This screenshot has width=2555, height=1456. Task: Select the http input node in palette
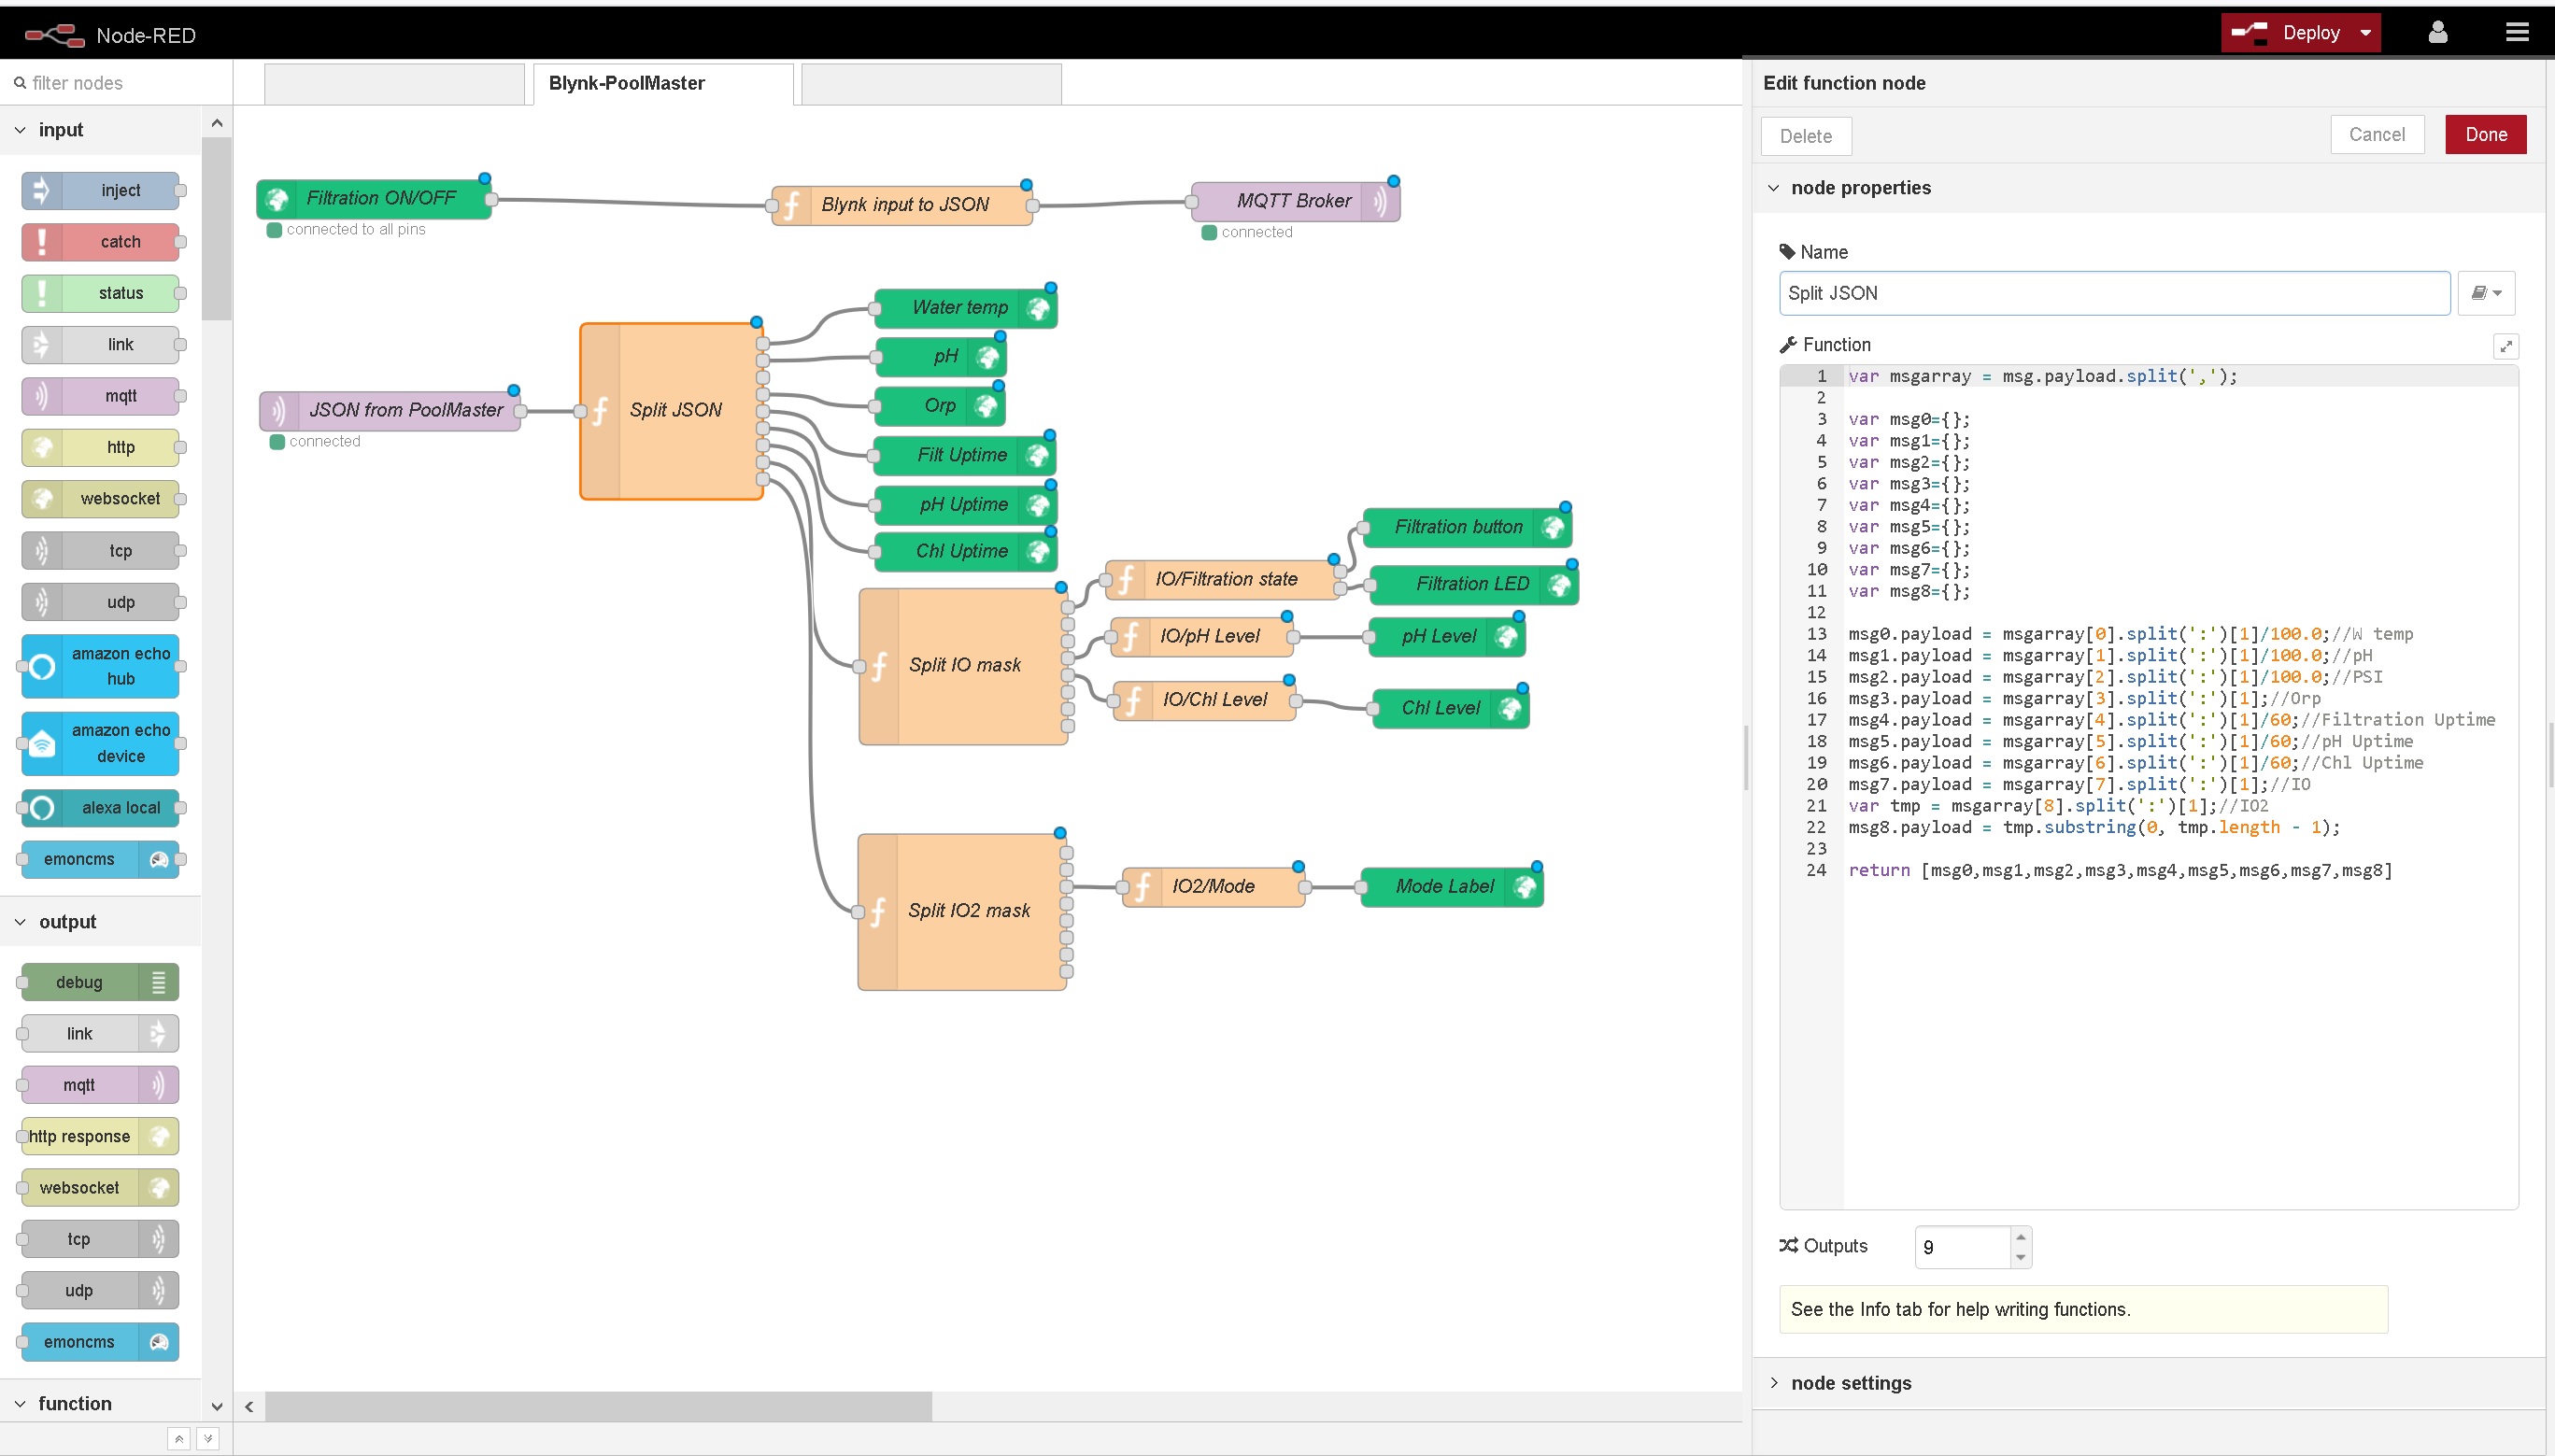pos(100,447)
